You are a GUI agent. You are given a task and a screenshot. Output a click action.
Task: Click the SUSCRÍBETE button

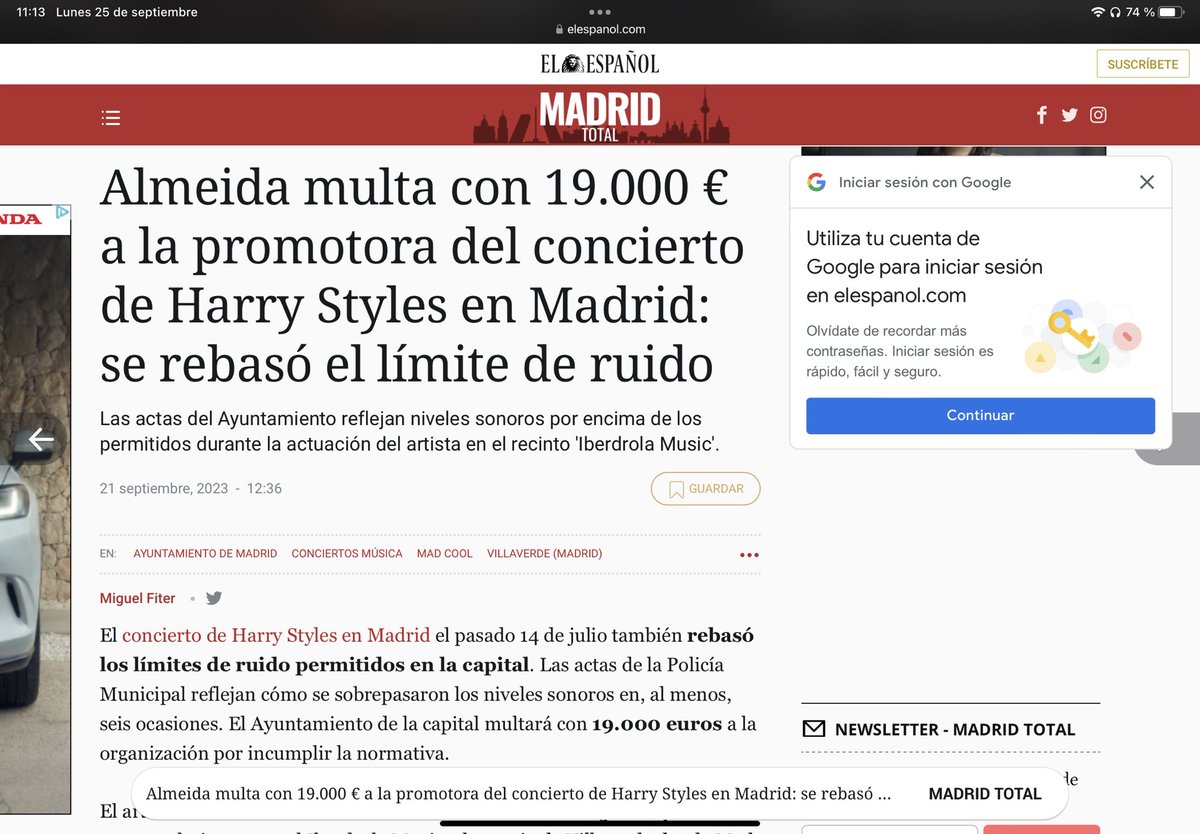1143,64
